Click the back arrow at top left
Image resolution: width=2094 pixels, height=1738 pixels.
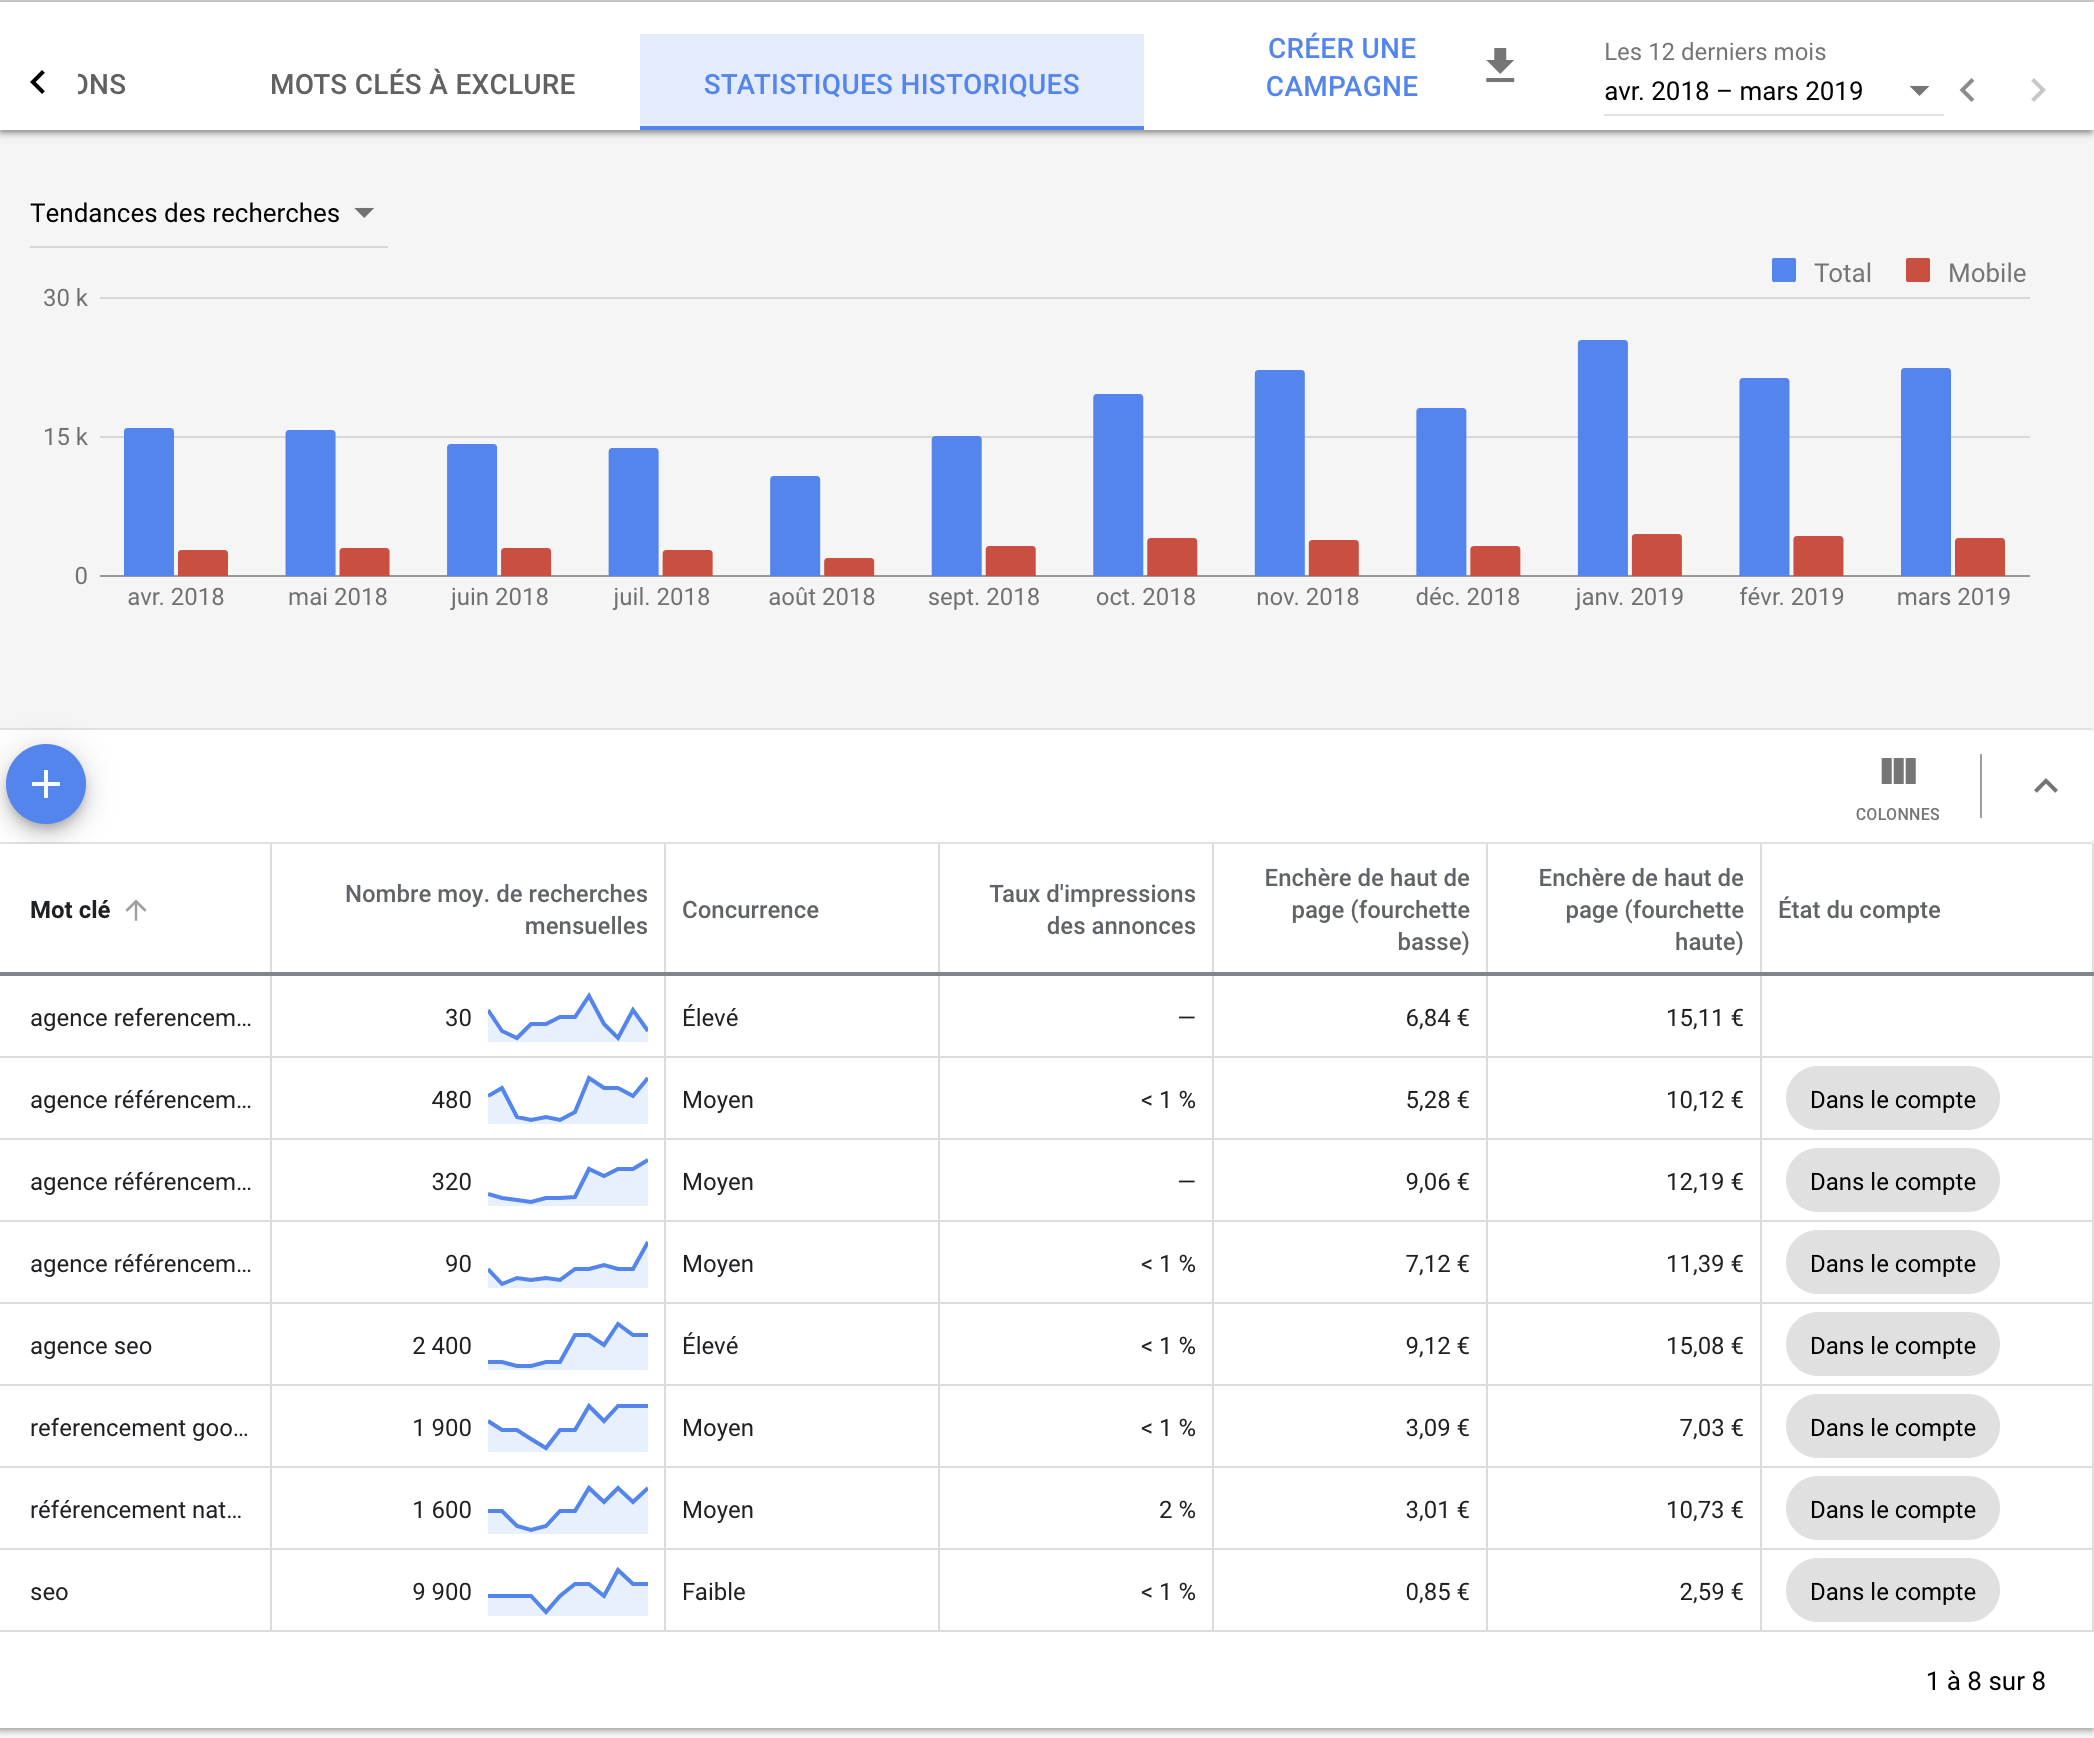tap(38, 83)
